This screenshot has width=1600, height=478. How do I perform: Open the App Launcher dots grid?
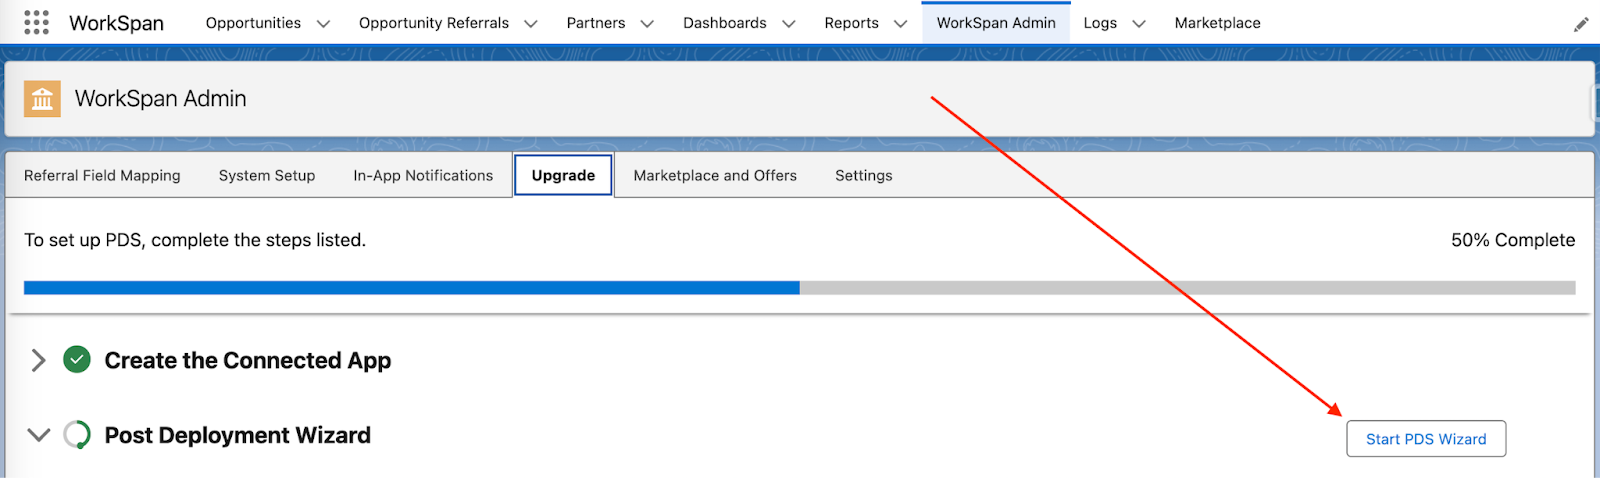click(36, 22)
